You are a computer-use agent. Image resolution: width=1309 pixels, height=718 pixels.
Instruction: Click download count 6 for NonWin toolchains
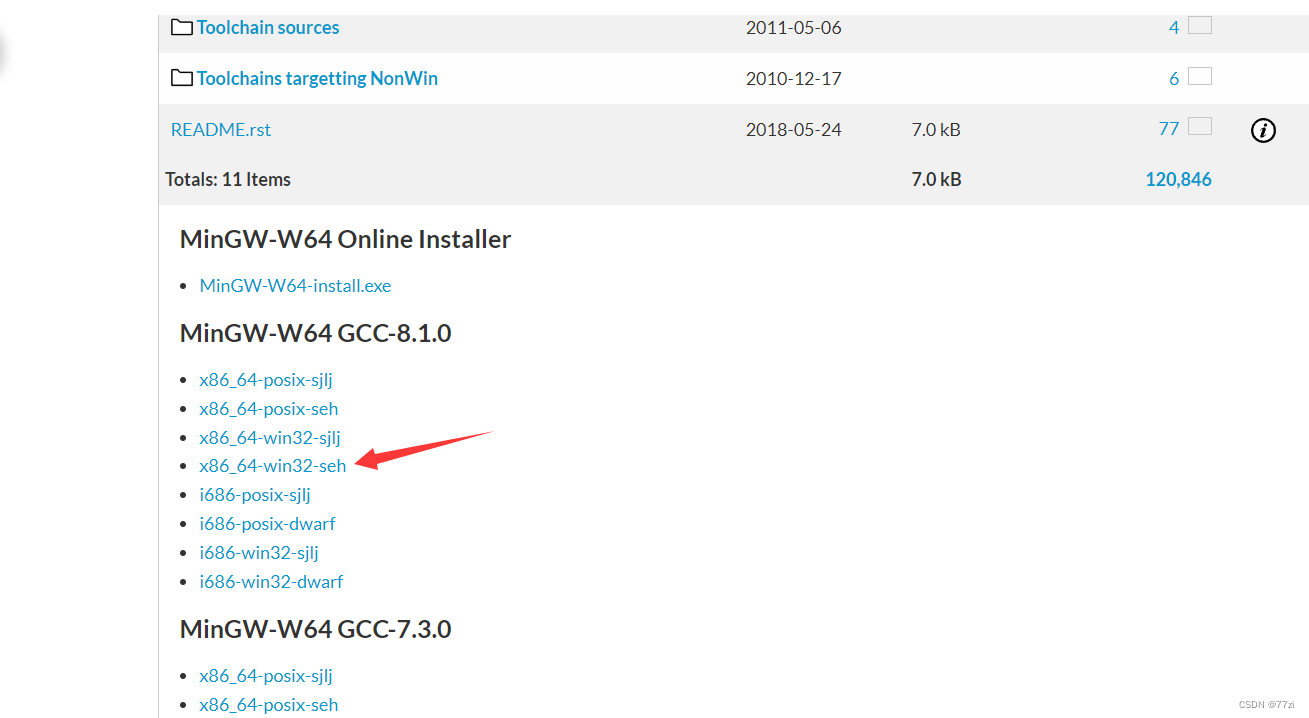1174,79
